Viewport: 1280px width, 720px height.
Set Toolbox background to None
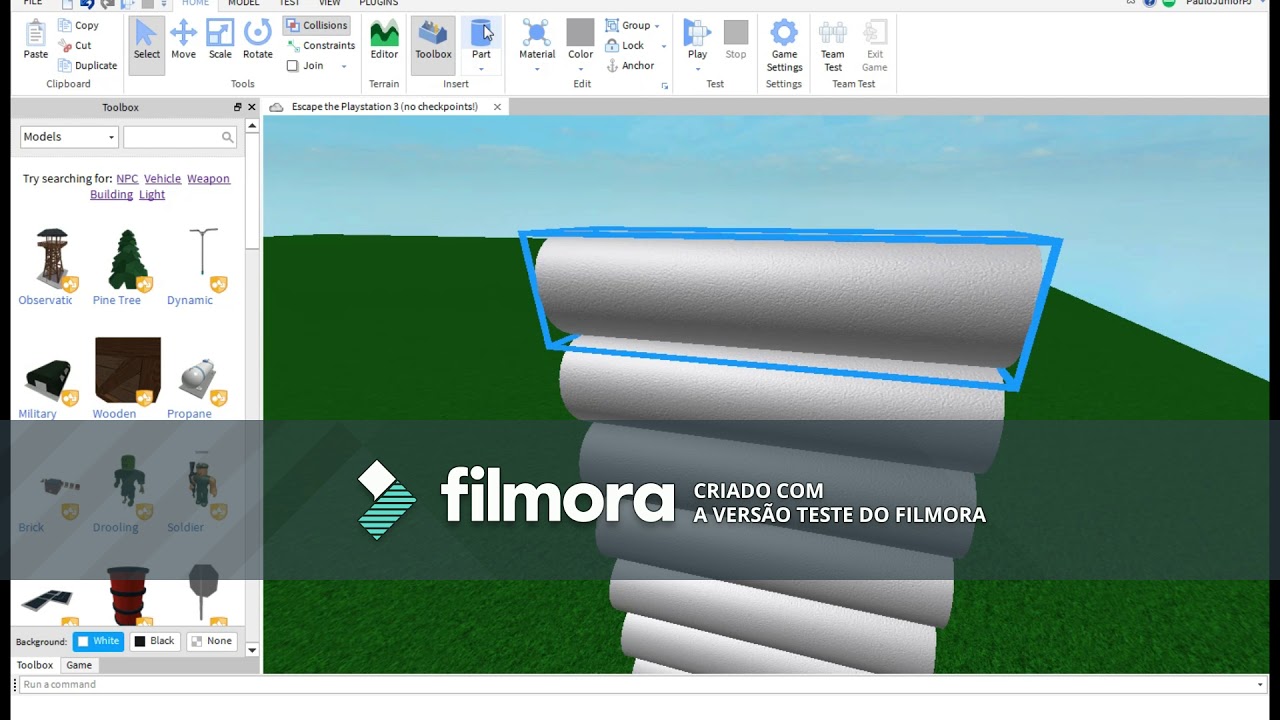(211, 641)
